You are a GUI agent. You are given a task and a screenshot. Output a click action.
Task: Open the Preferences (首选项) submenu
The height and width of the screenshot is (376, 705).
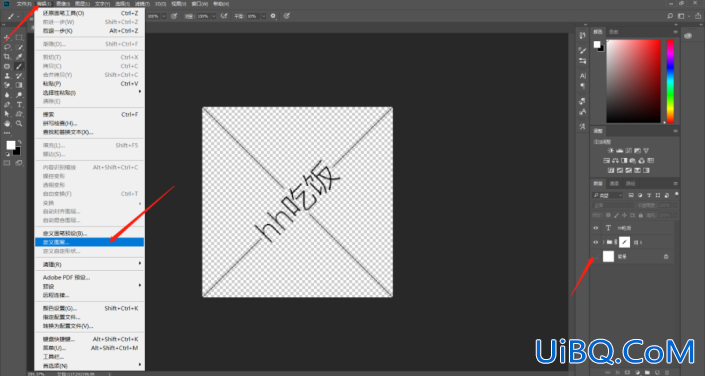(x=89, y=366)
